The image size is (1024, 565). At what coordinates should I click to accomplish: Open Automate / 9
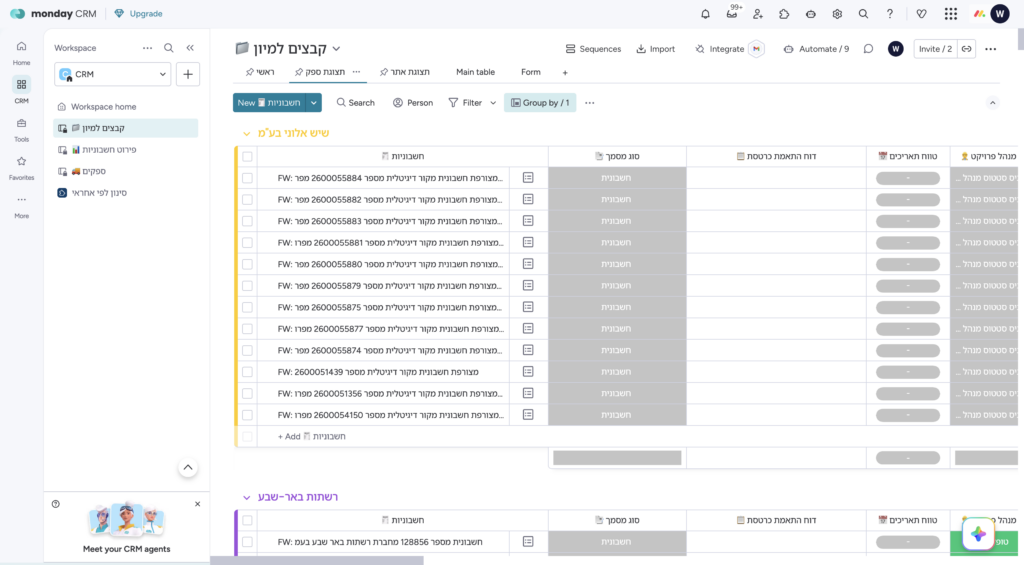[816, 49]
